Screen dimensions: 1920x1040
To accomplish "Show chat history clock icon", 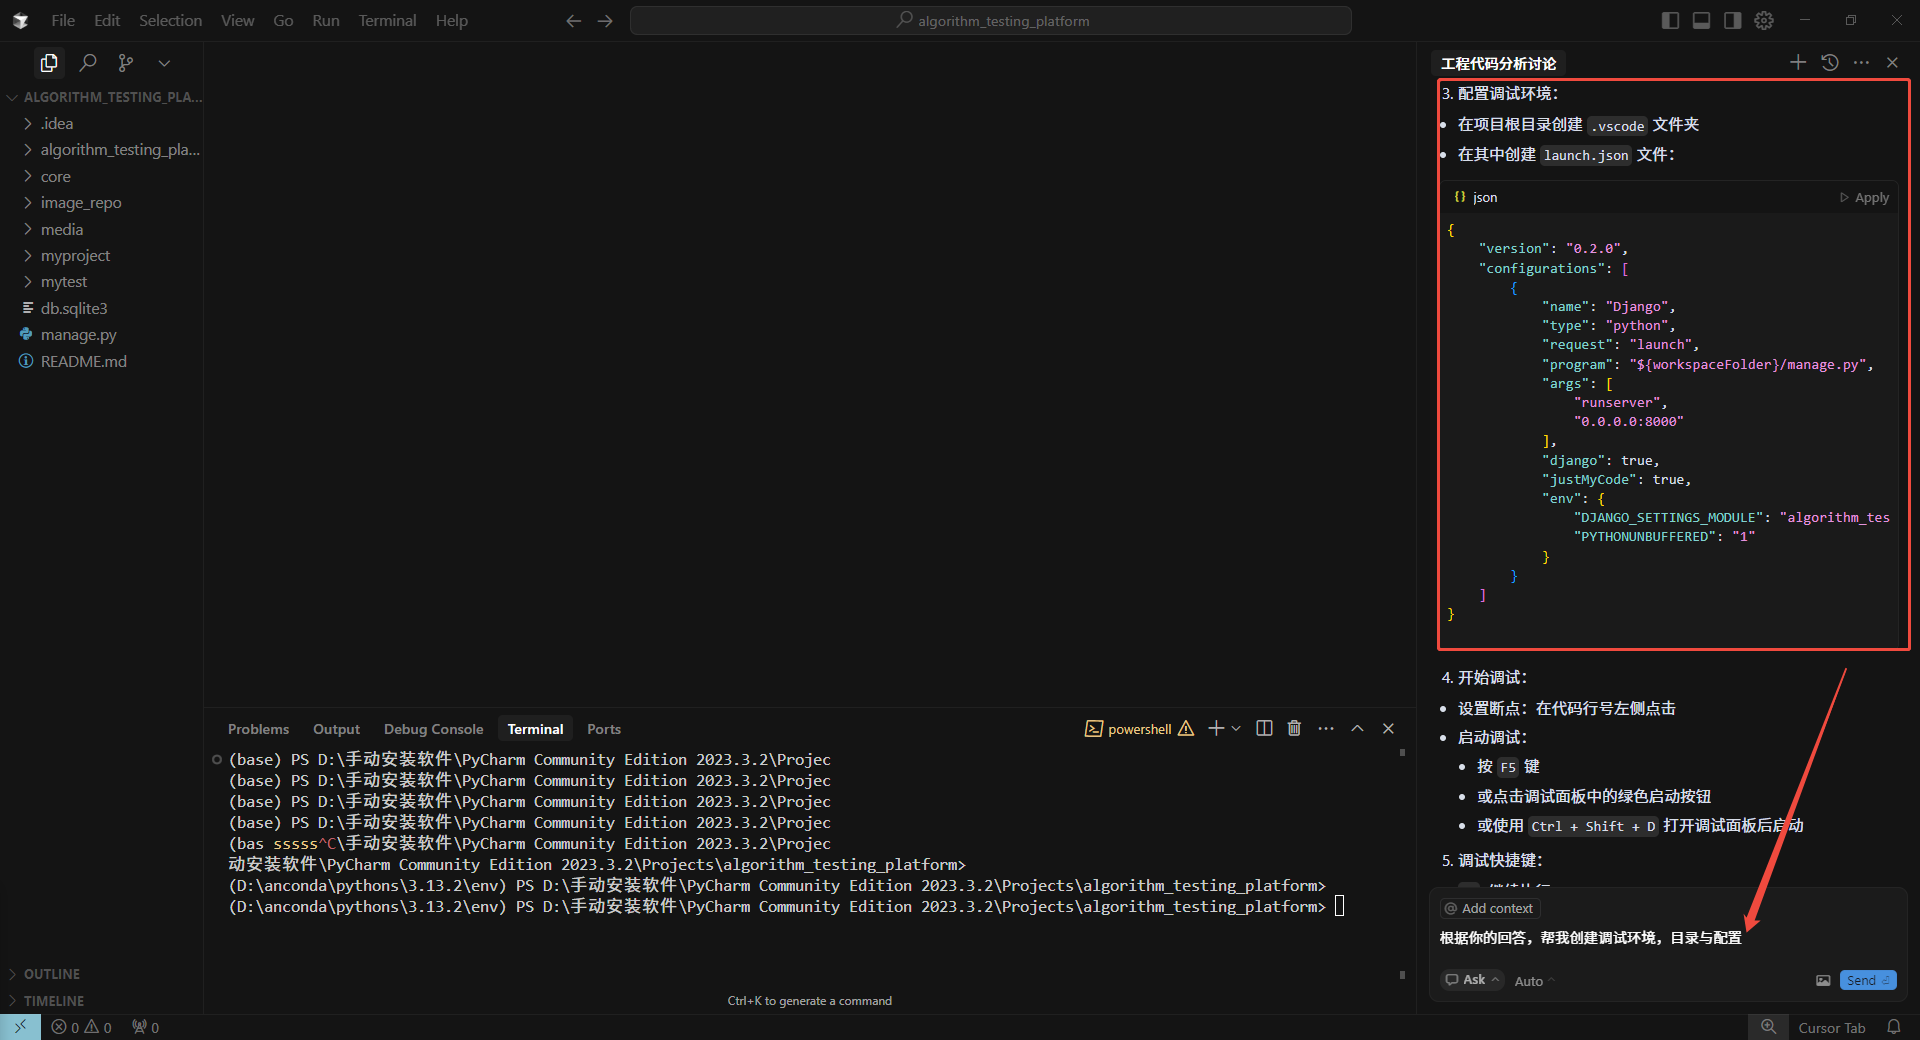I will point(1830,63).
